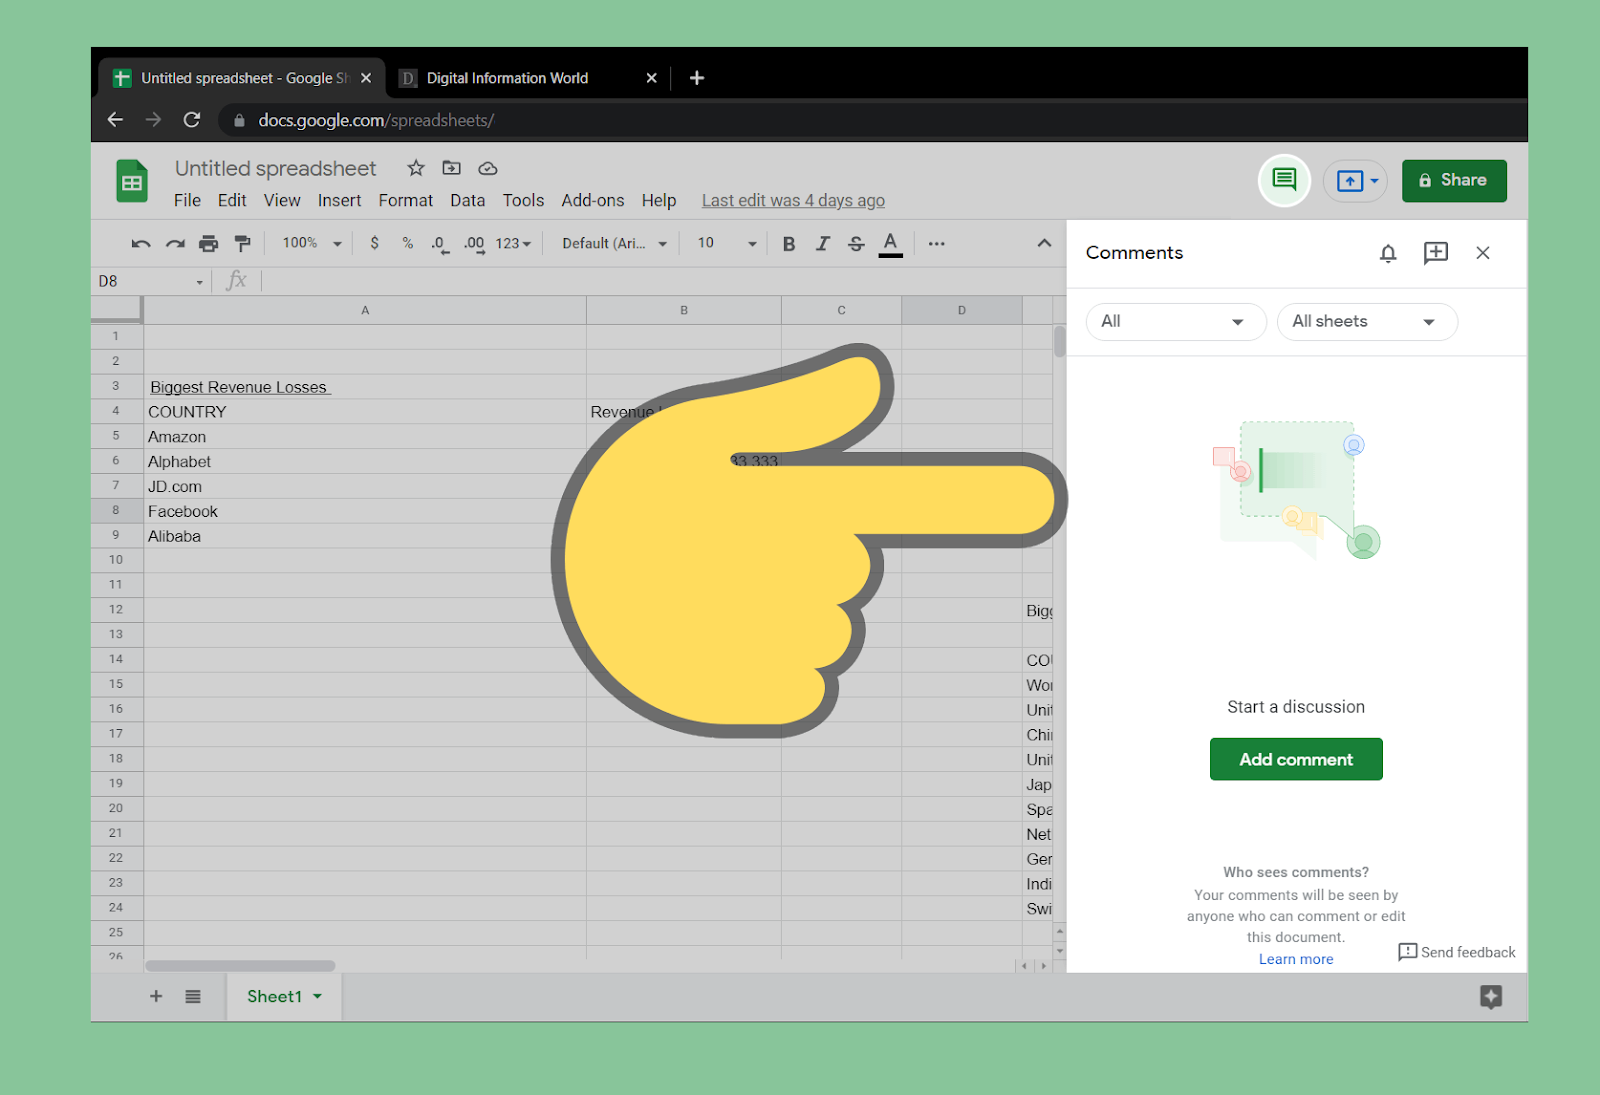
Task: Click the notification bell in the Comments panel
Action: tap(1388, 253)
